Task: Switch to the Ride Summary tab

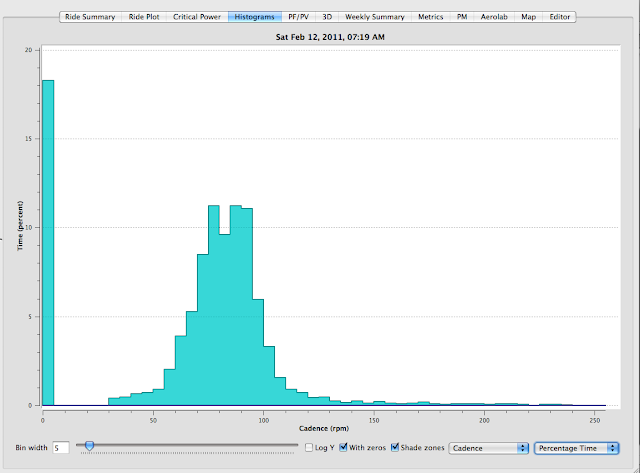Action: click(x=90, y=17)
